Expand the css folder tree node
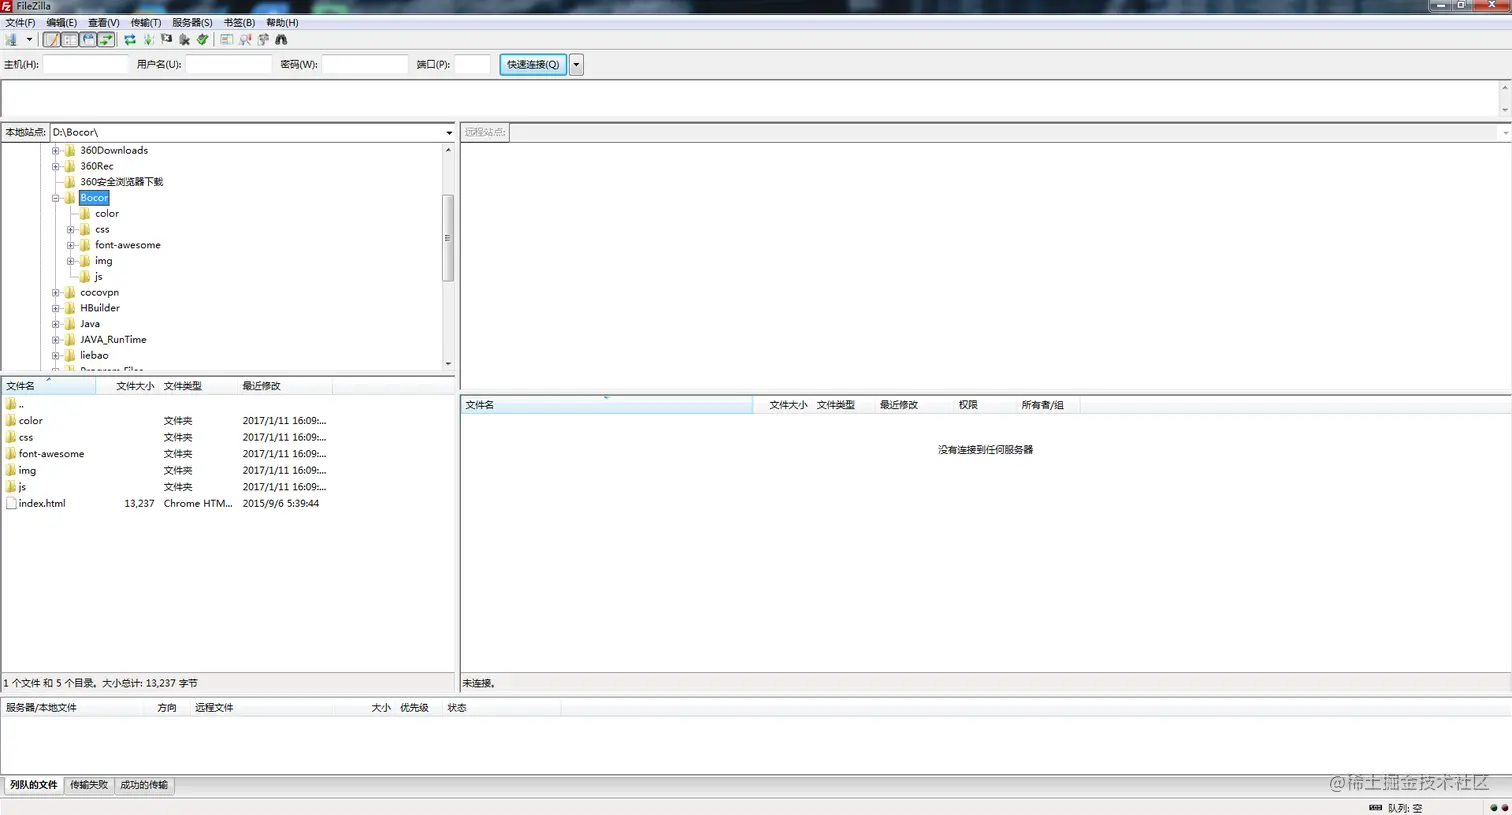The height and width of the screenshot is (815, 1512). tap(71, 230)
